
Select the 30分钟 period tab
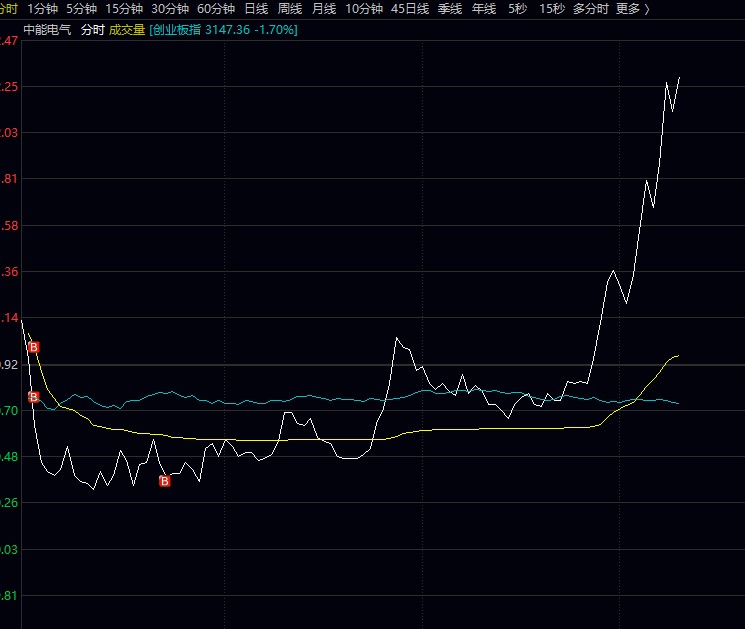[170, 9]
